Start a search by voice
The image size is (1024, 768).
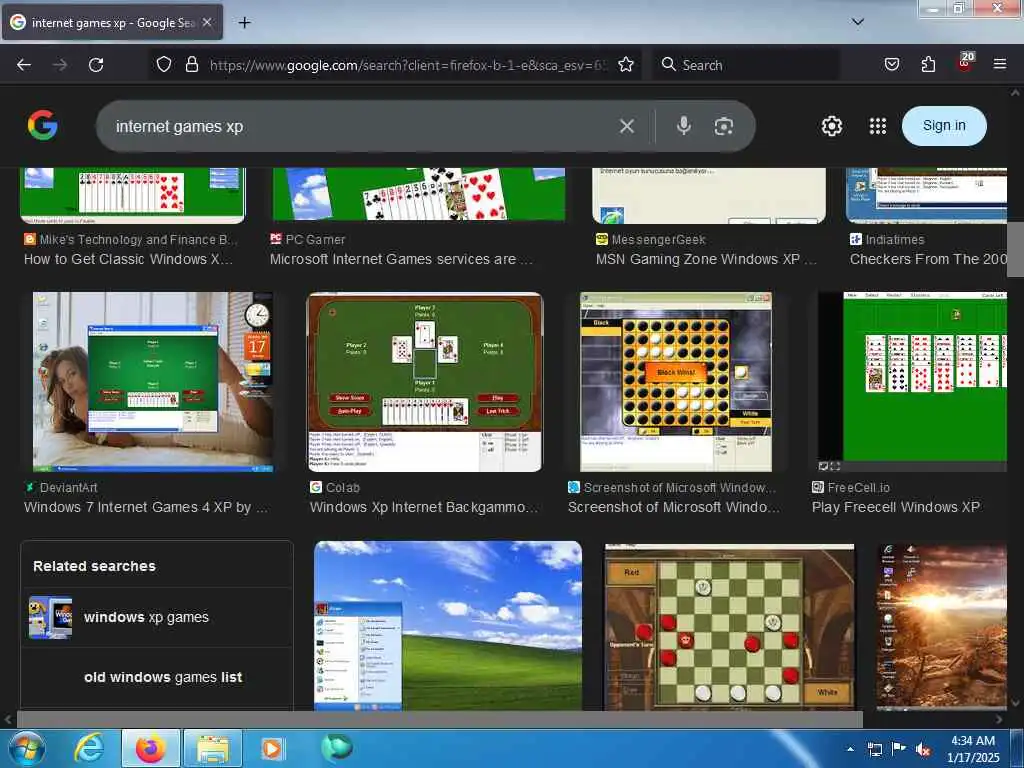[684, 125]
